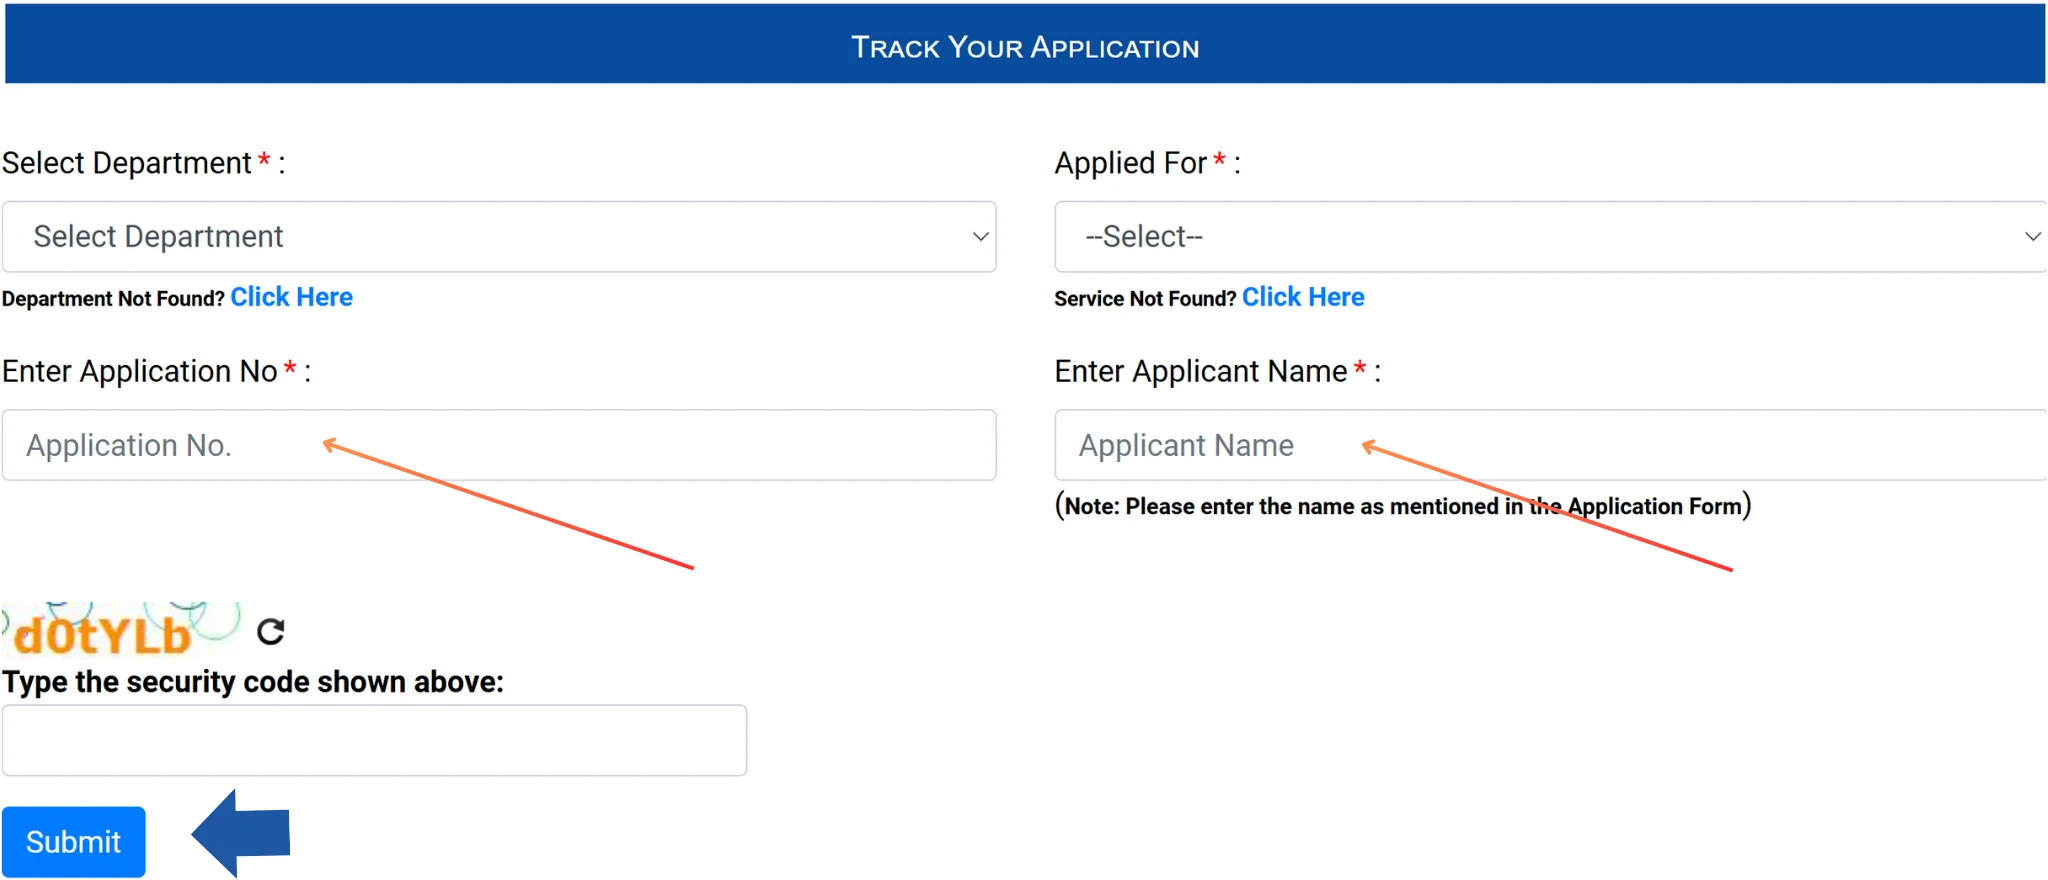This screenshot has width=2048, height=880.
Task: Click the Applied For field label
Action: tap(1130, 163)
